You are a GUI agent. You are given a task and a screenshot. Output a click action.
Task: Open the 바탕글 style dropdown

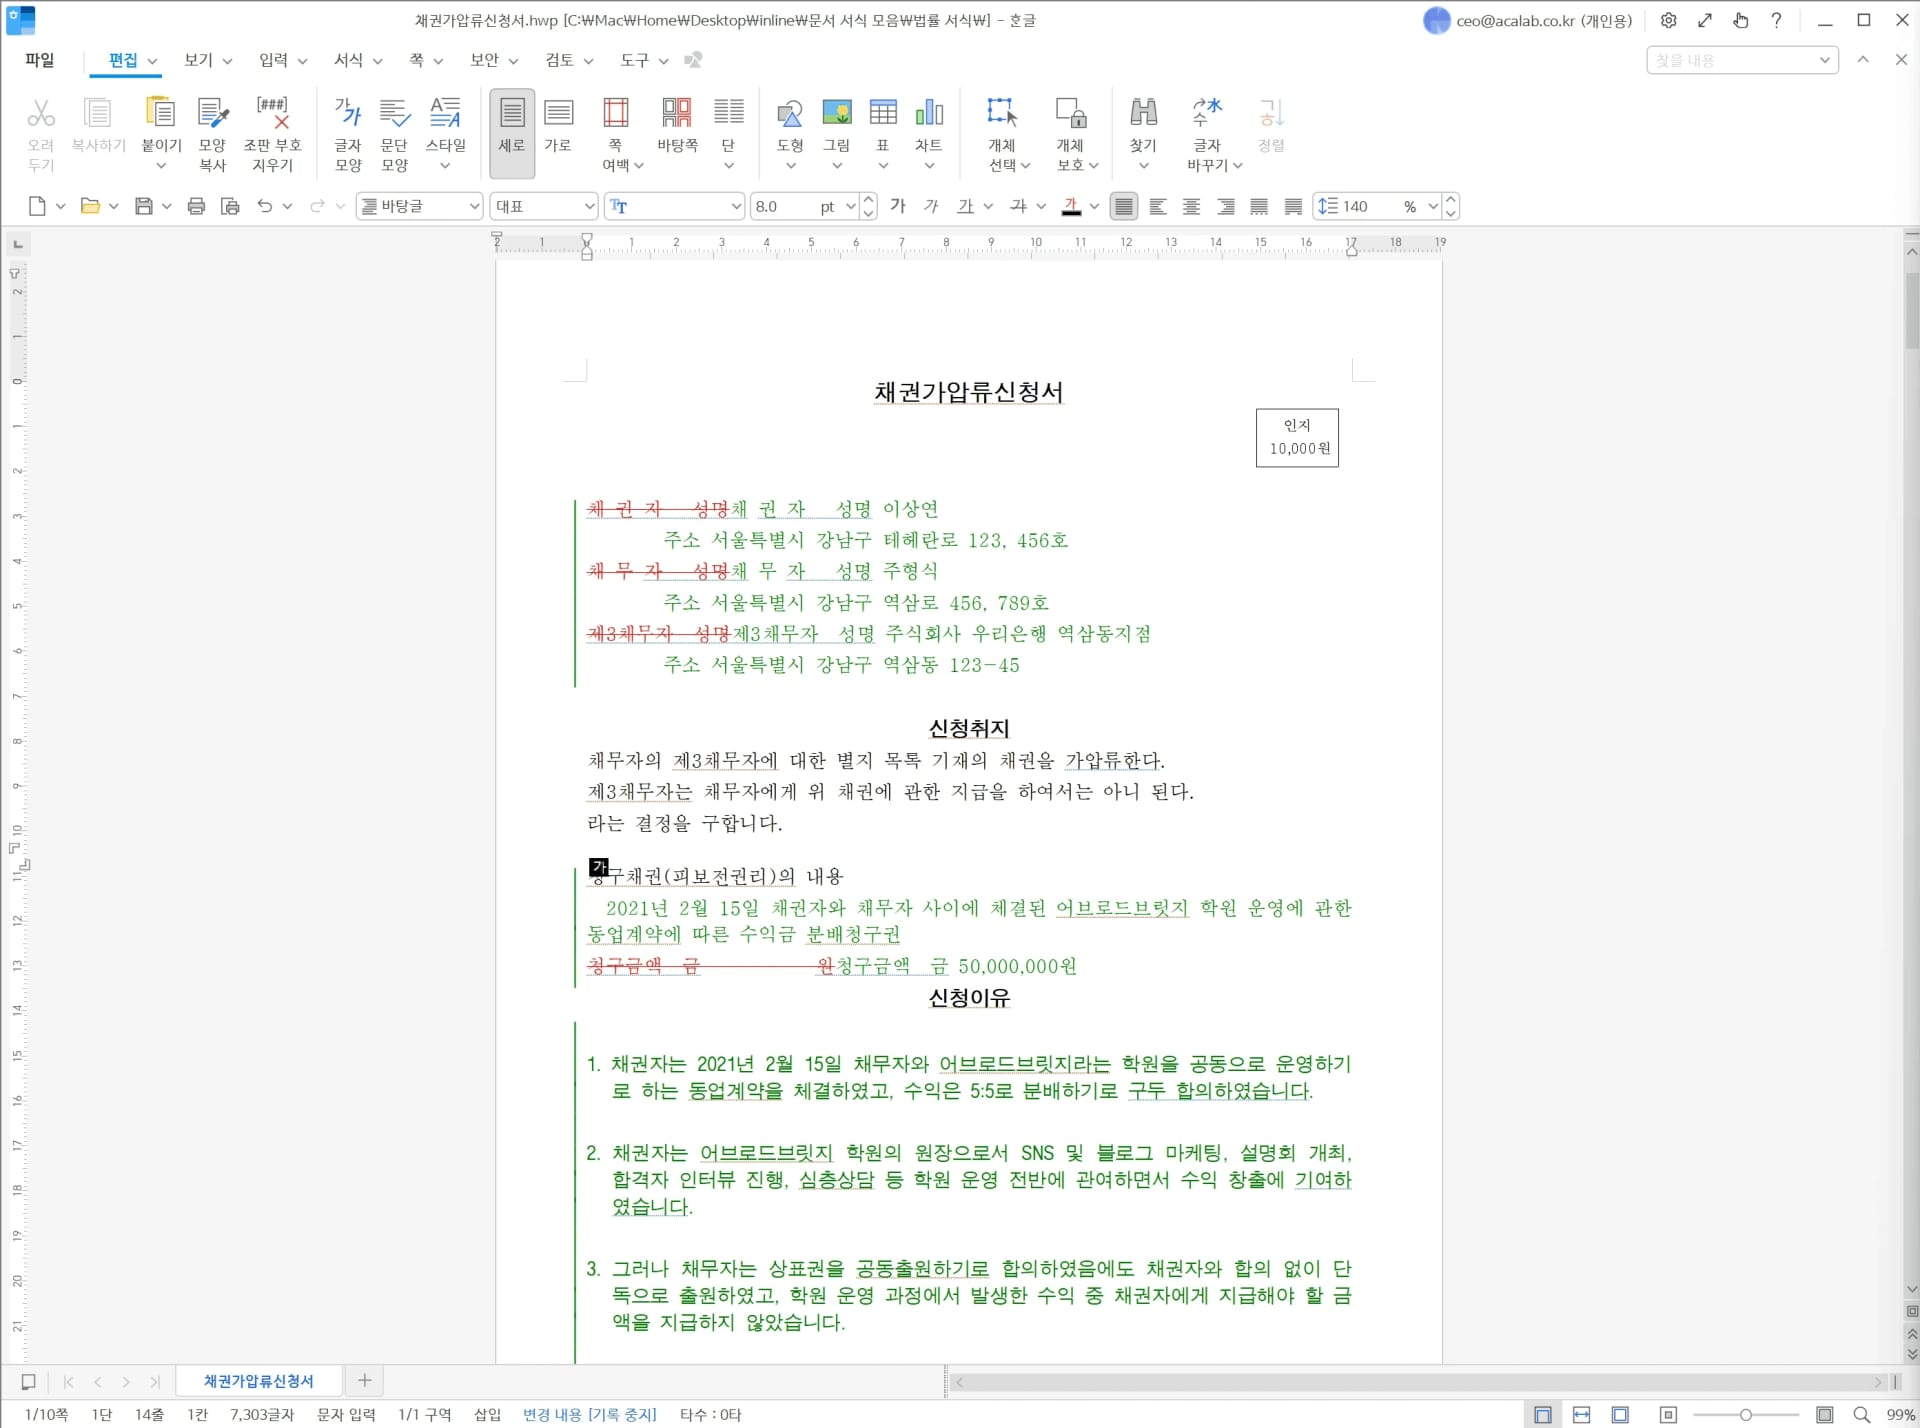[x=473, y=206]
